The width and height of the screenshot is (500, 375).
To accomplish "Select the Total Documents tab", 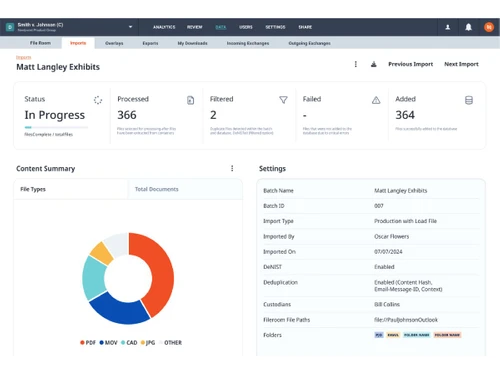I will click(185, 189).
